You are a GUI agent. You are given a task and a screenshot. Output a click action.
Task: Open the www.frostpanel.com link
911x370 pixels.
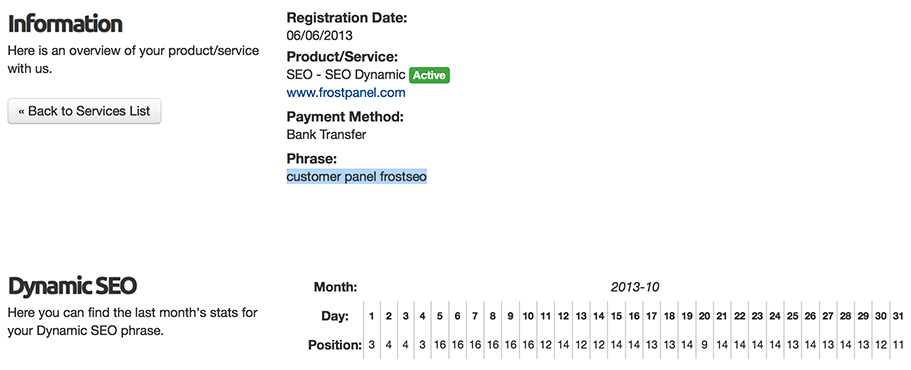(346, 92)
